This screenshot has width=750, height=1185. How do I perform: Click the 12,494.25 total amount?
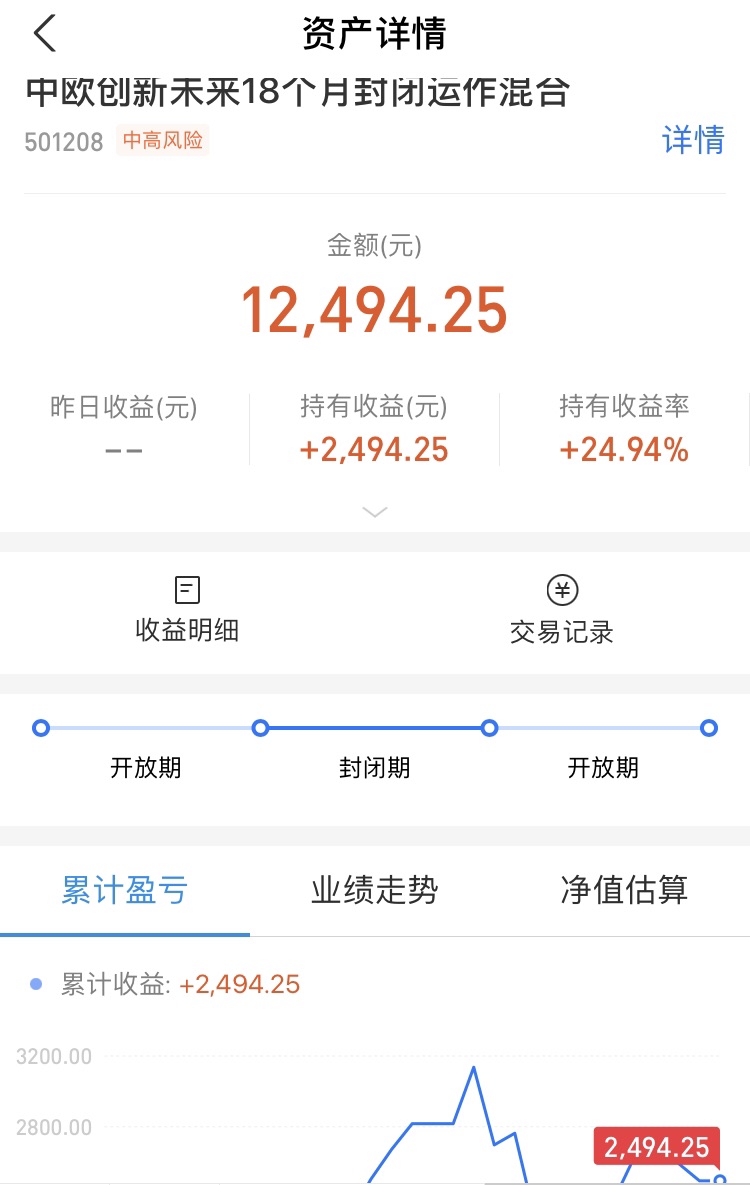(x=374, y=311)
